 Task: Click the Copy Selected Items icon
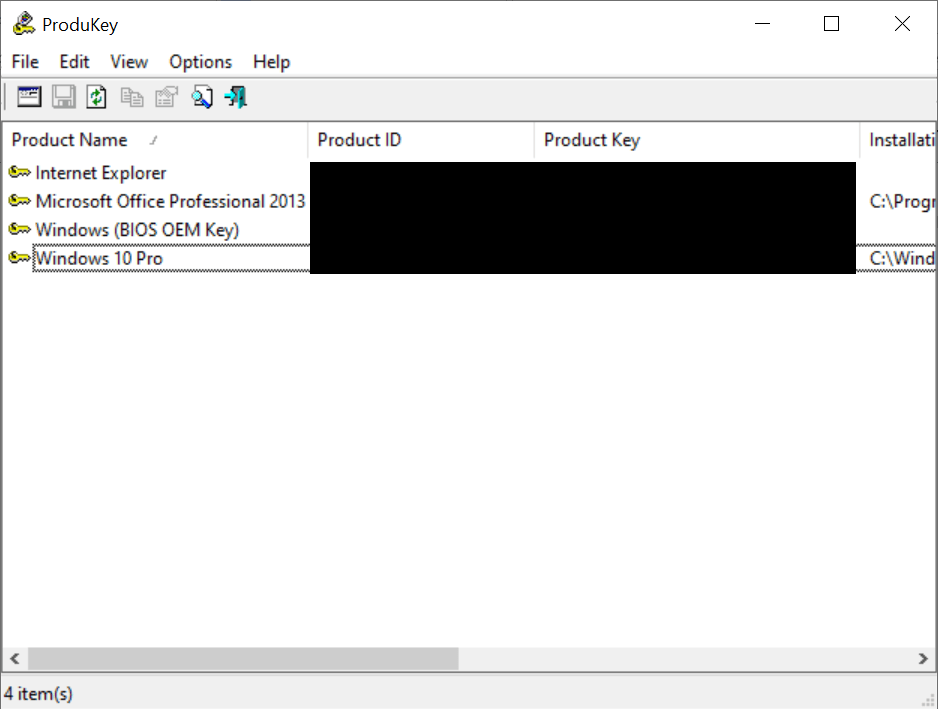[x=132, y=97]
